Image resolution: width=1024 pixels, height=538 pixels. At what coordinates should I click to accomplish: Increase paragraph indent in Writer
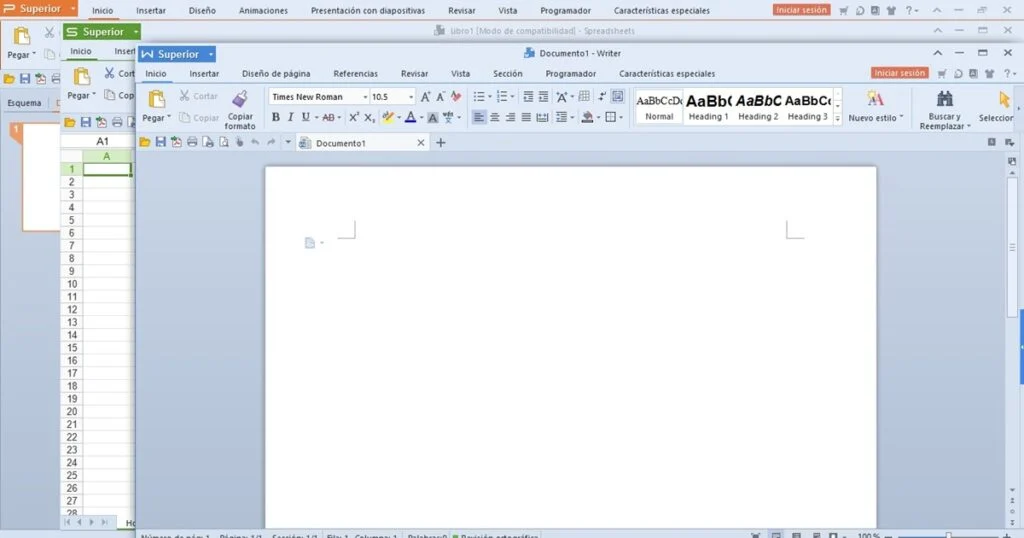pyautogui.click(x=543, y=97)
